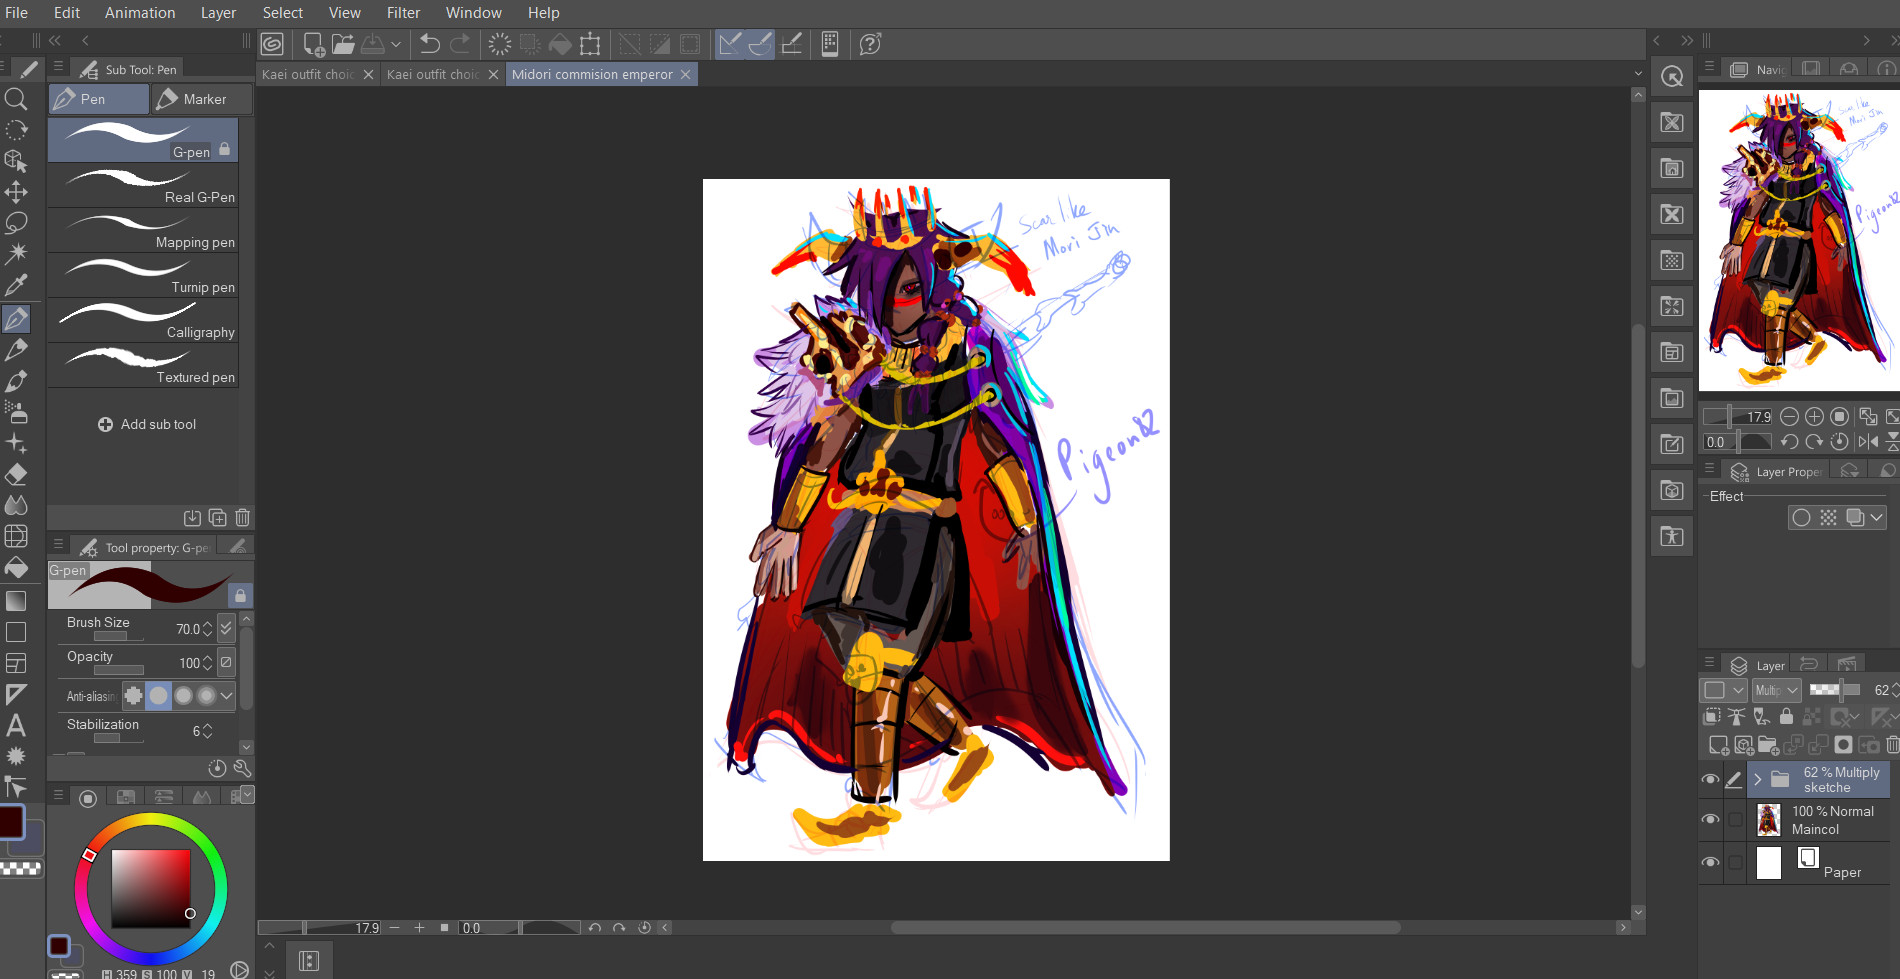Select the Text tool
The width and height of the screenshot is (1900, 979).
[16, 725]
